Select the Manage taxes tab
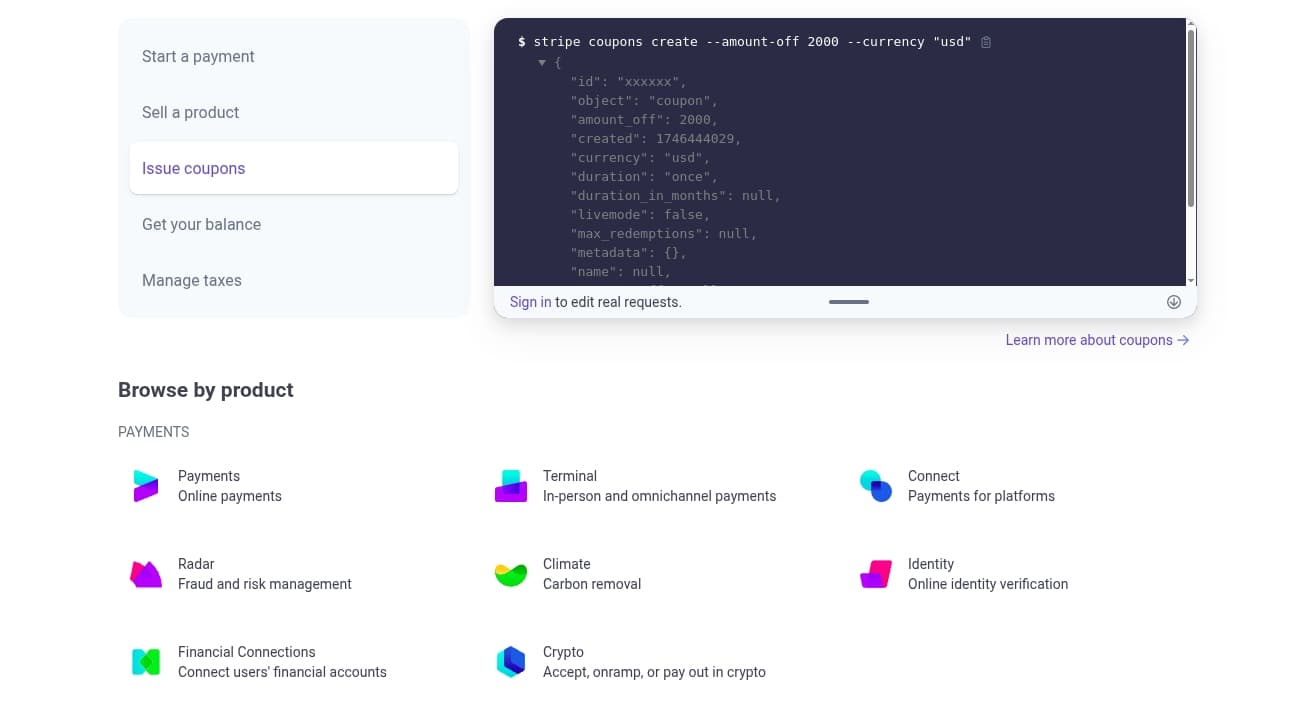 192,281
